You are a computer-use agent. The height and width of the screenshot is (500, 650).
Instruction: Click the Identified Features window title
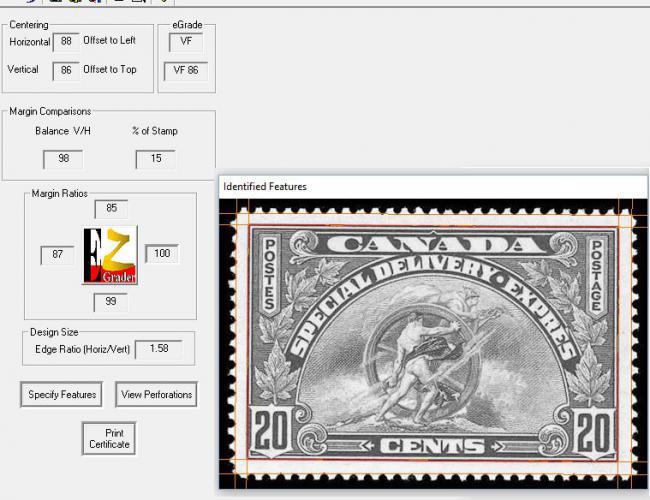point(265,187)
